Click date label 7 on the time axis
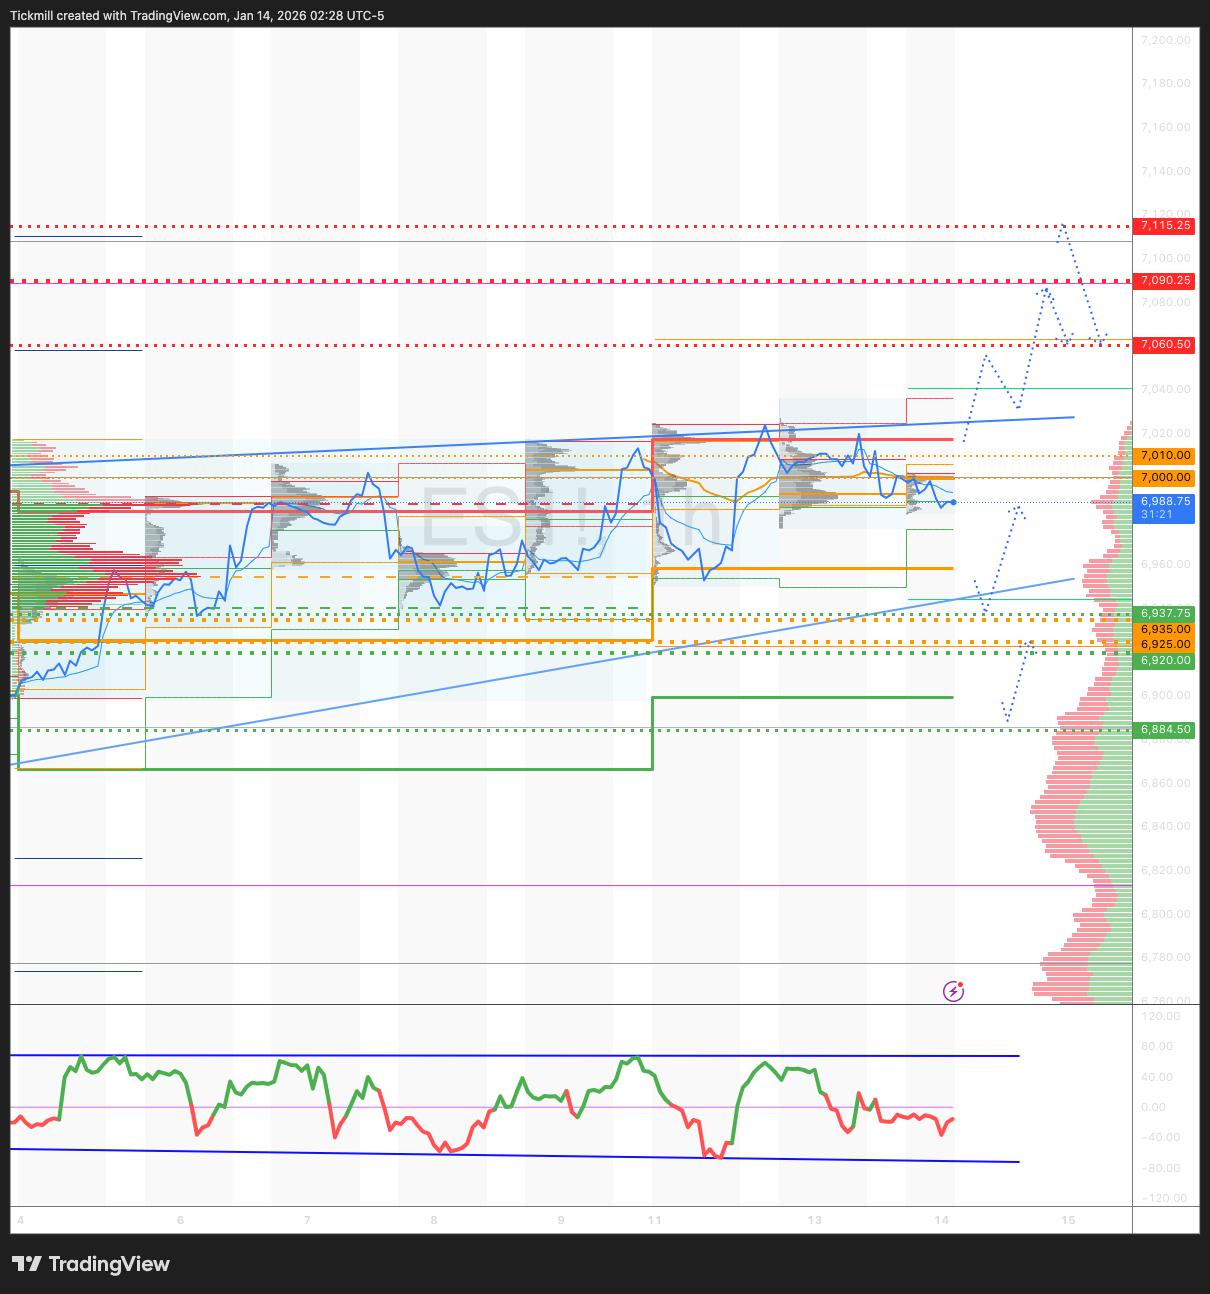The height and width of the screenshot is (1294, 1210). (307, 1221)
